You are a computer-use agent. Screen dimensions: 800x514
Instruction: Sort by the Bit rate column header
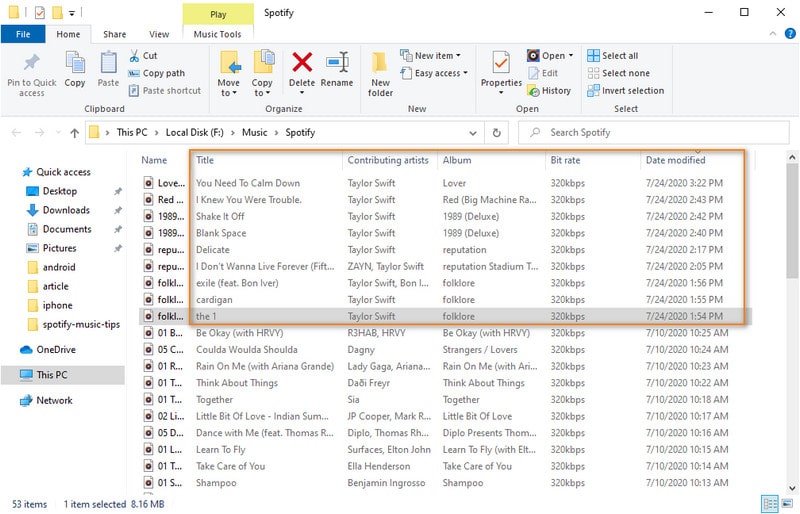point(565,160)
